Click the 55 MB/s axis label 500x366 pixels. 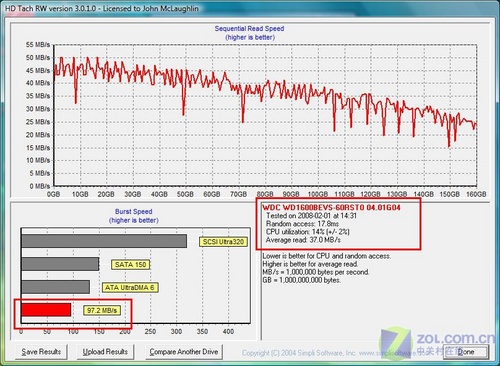38,45
